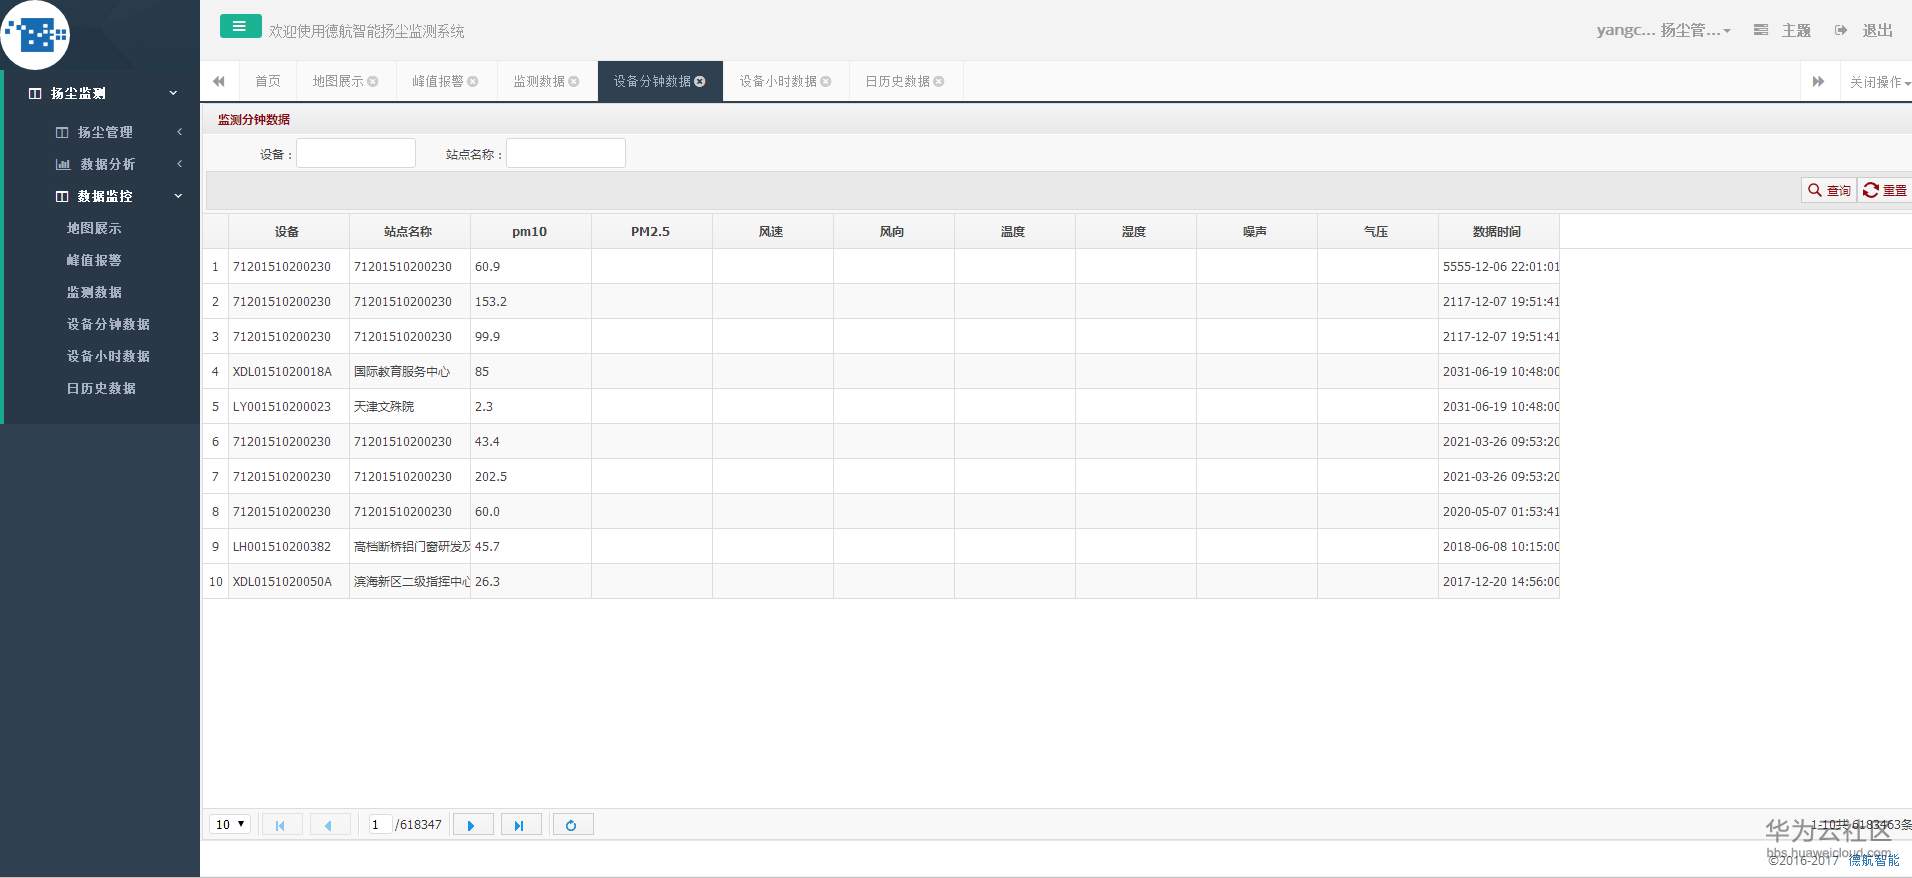Go to the previous page
The width and height of the screenshot is (1912, 878).
(329, 825)
